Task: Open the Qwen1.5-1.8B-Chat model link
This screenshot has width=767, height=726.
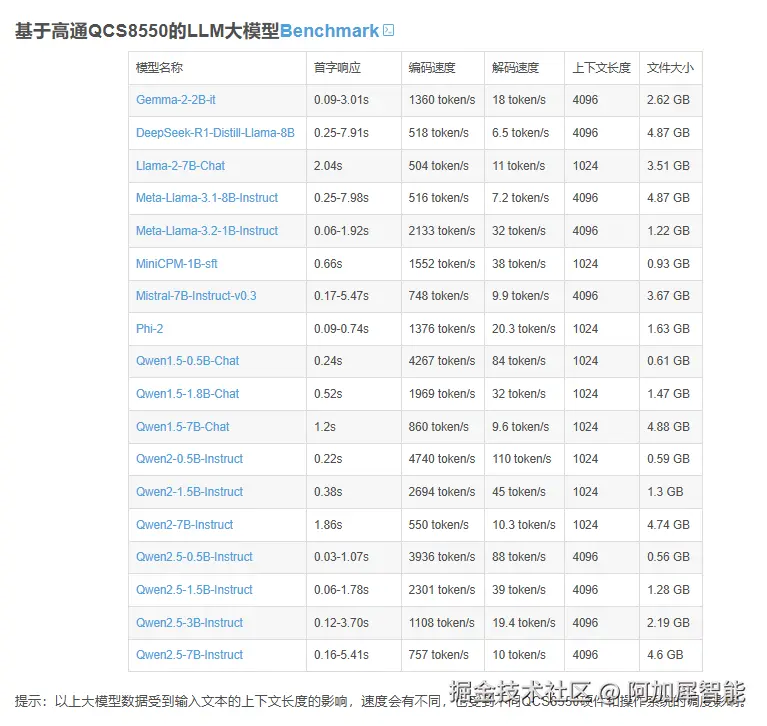Action: (187, 393)
